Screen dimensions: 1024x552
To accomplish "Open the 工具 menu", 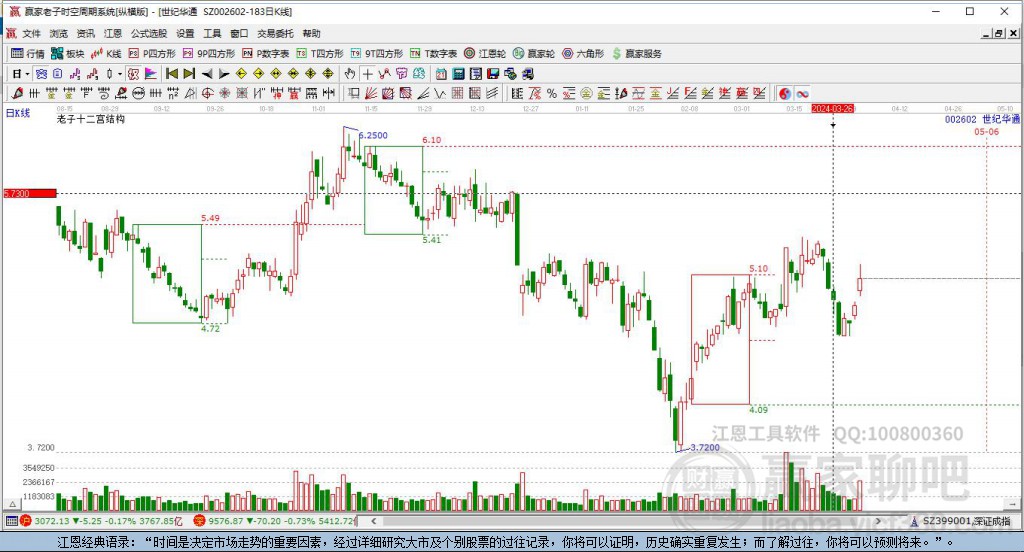I will click(x=212, y=33).
